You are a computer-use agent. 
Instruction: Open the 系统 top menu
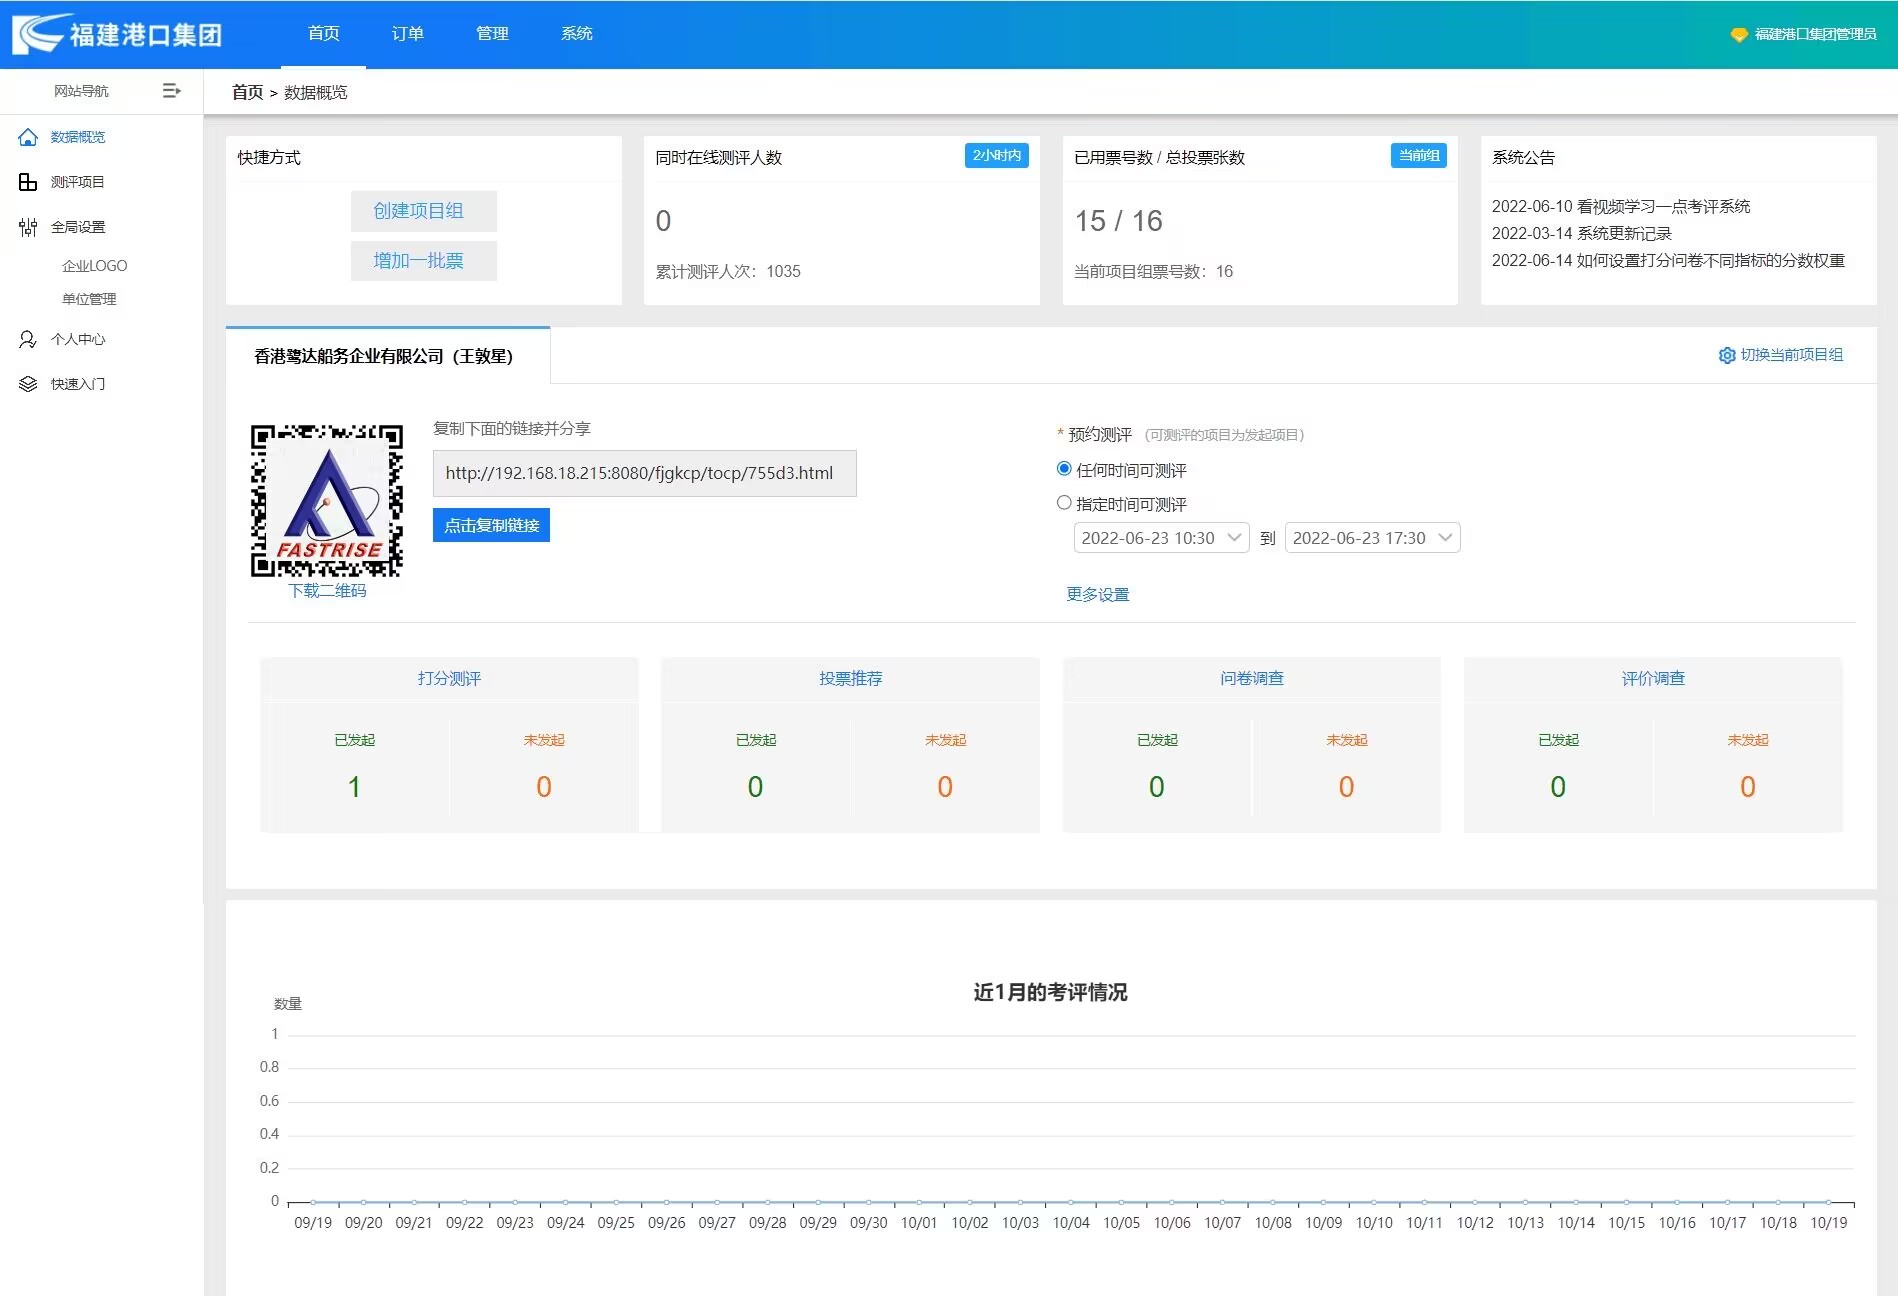pos(576,34)
